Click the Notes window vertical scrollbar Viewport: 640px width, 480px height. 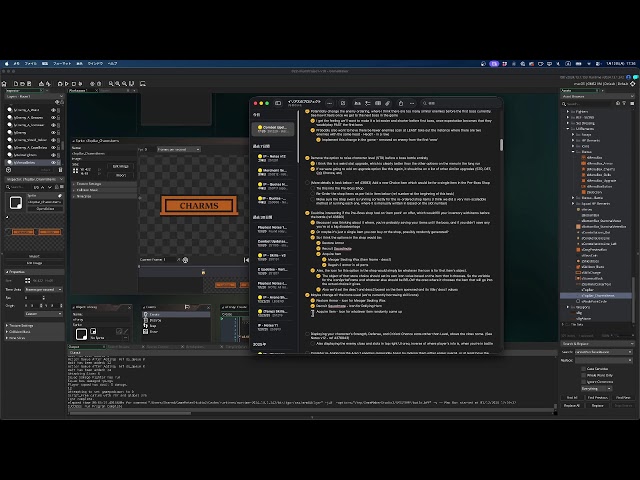[x=501, y=145]
